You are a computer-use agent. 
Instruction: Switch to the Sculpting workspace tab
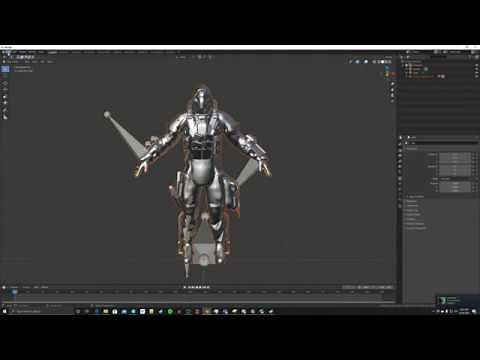[76, 52]
